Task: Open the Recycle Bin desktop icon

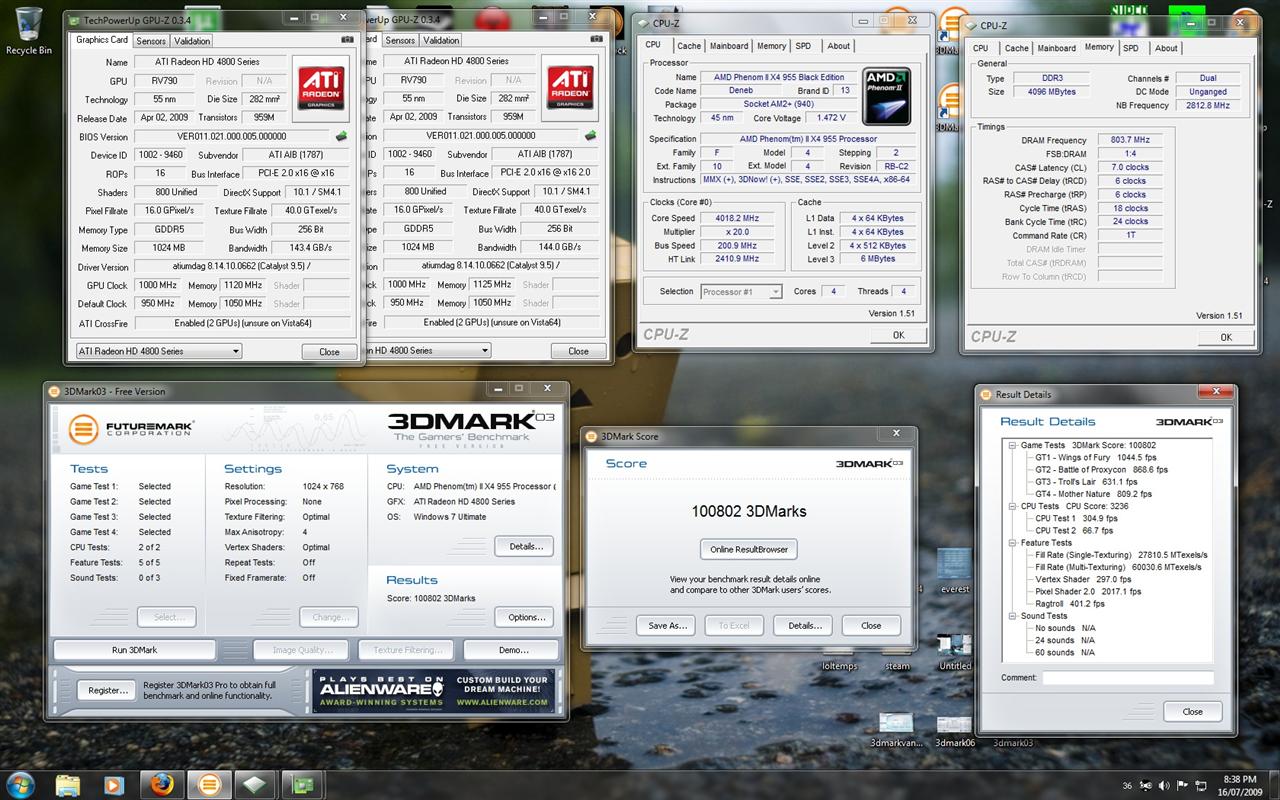Action: (29, 30)
